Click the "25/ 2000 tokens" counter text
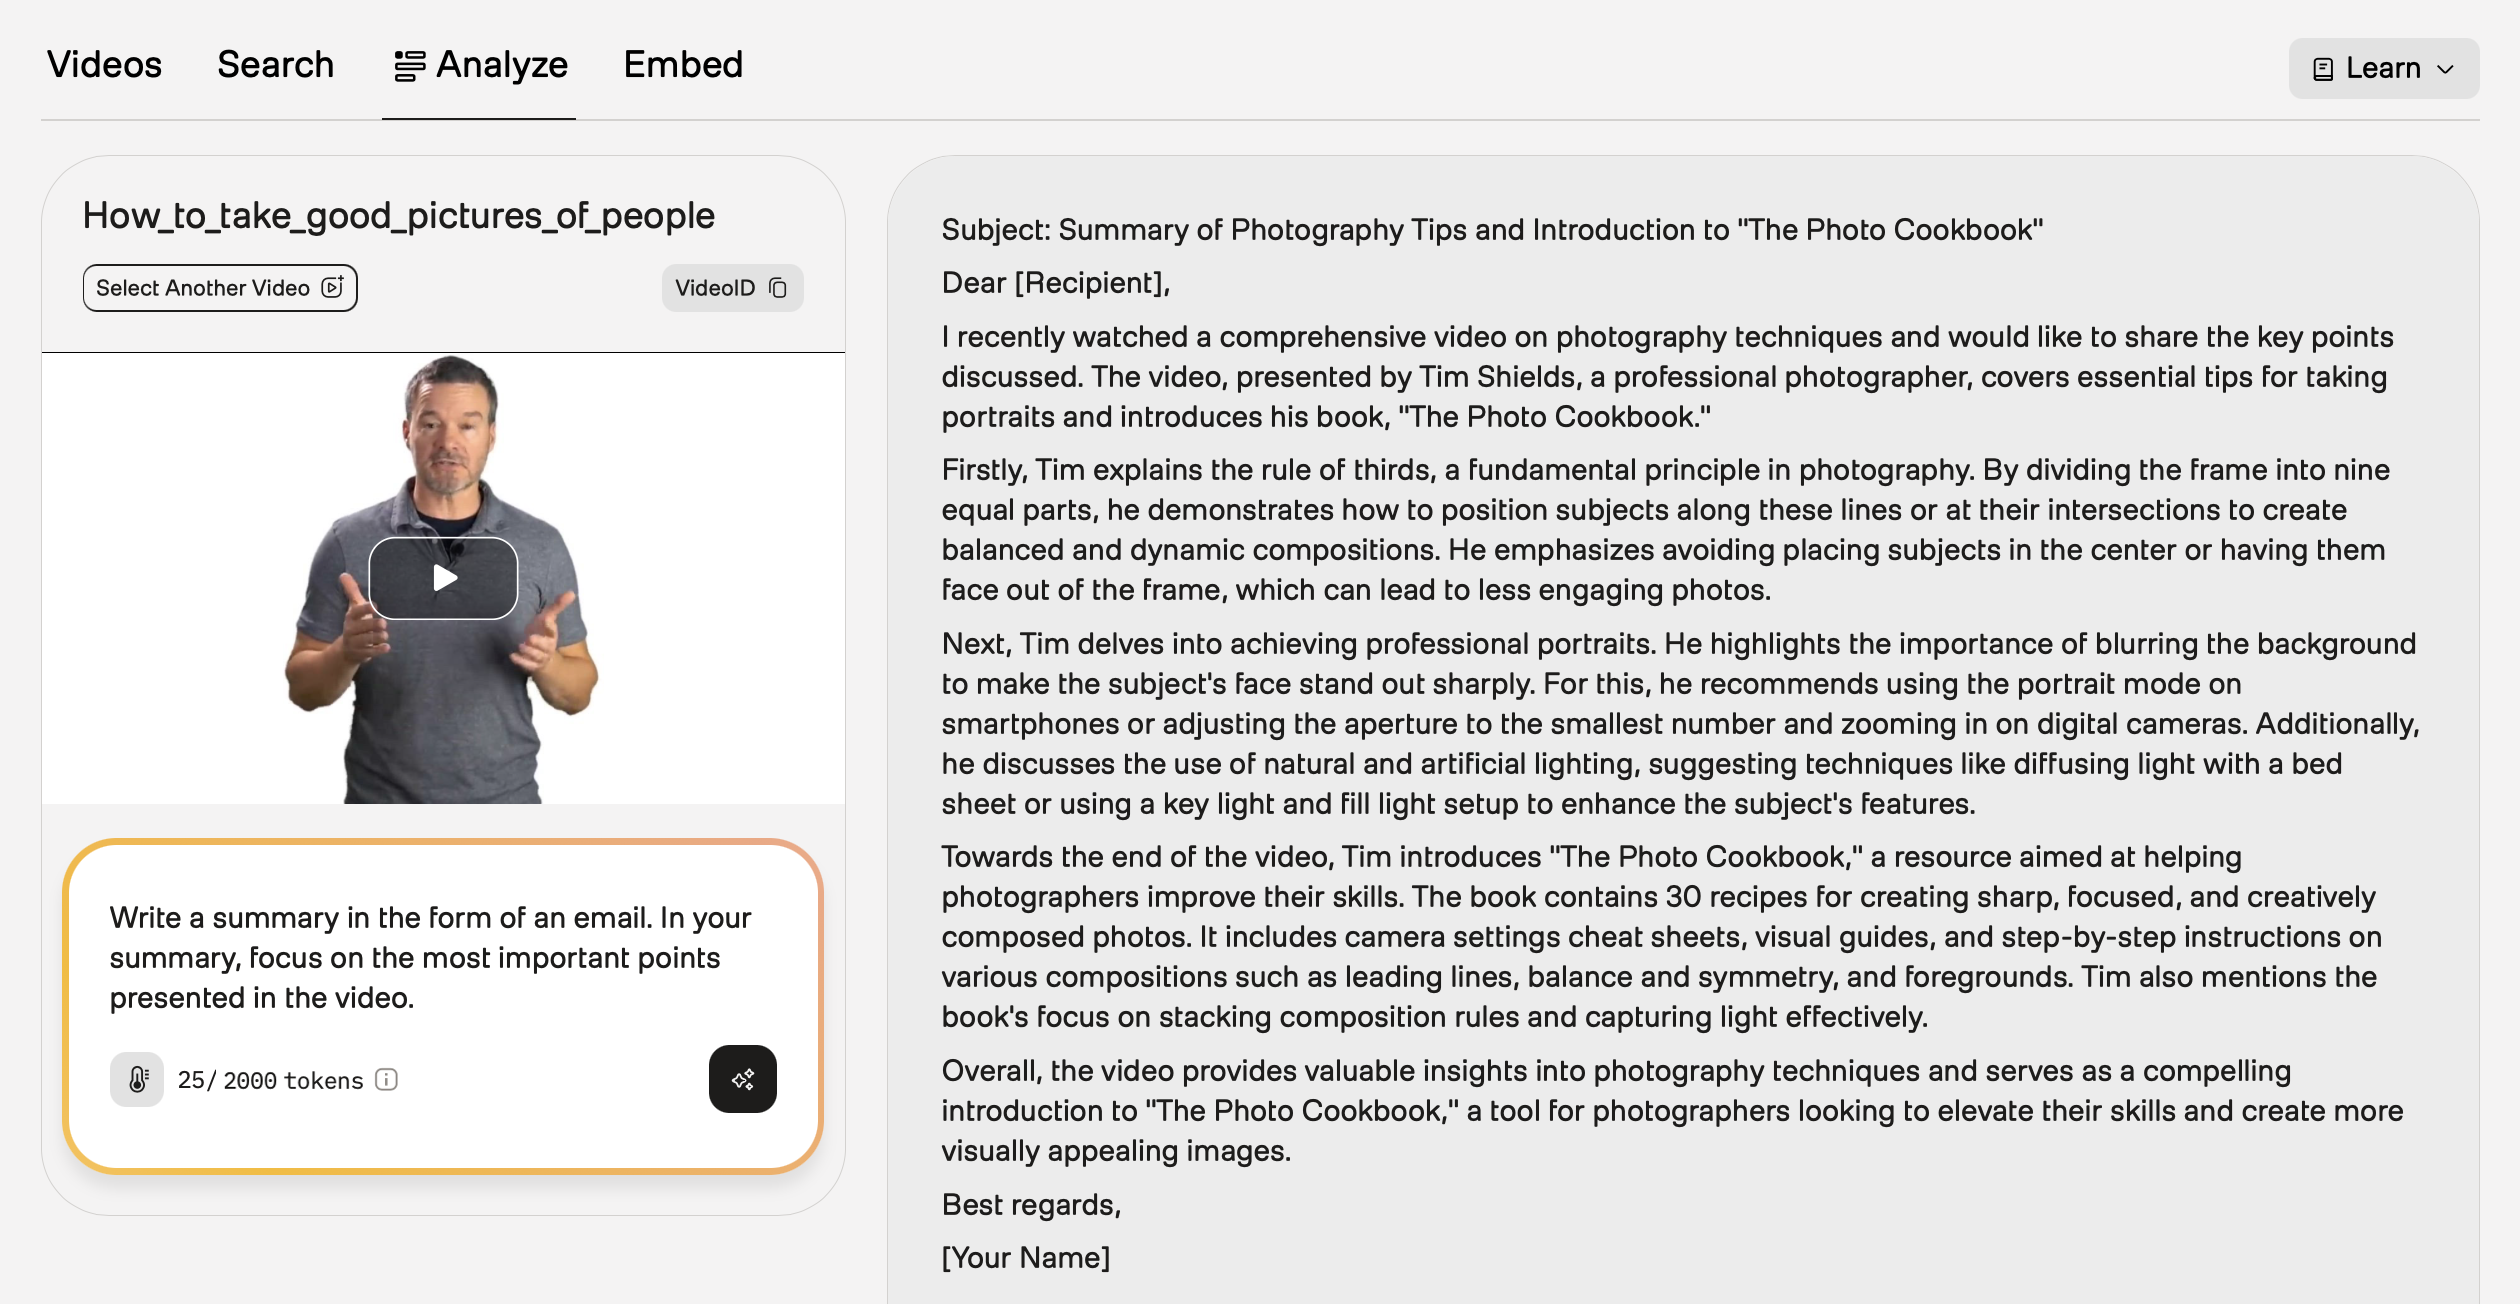The image size is (2520, 1304). coord(270,1081)
